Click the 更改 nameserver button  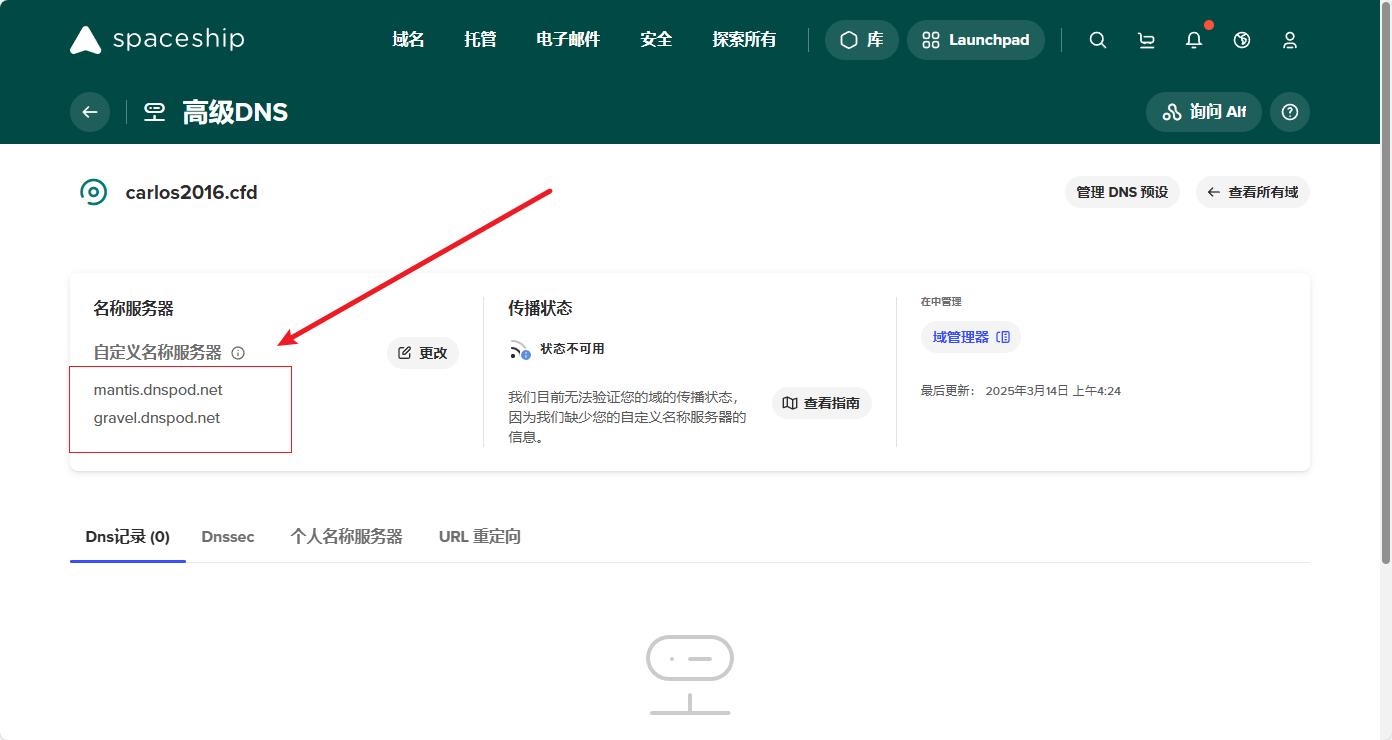pyautogui.click(x=423, y=353)
